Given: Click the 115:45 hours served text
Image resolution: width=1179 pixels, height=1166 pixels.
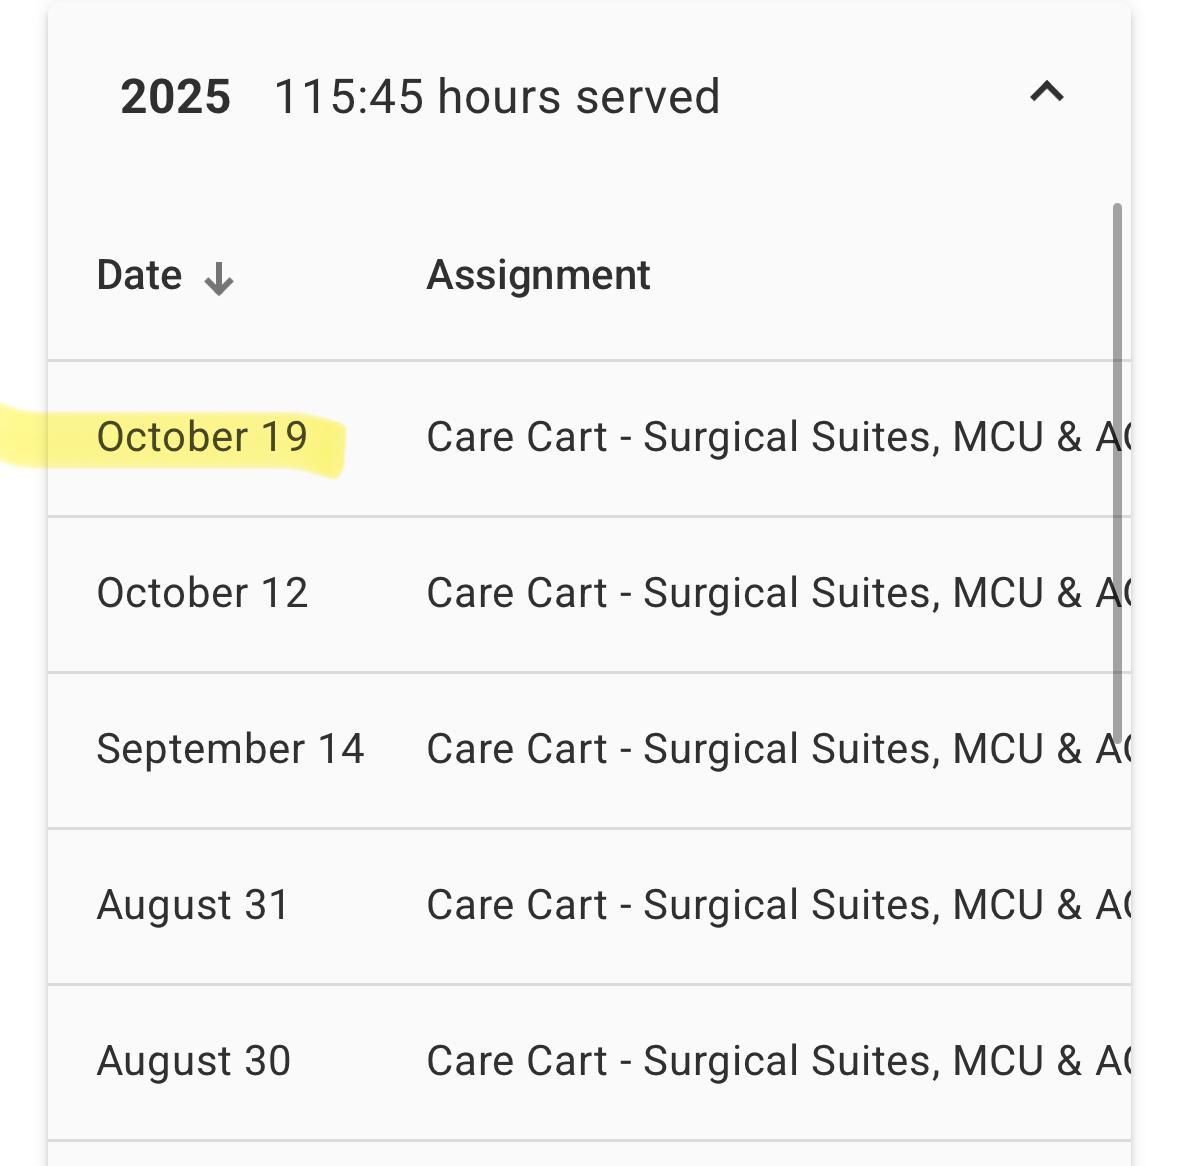Looking at the screenshot, I should tap(496, 97).
